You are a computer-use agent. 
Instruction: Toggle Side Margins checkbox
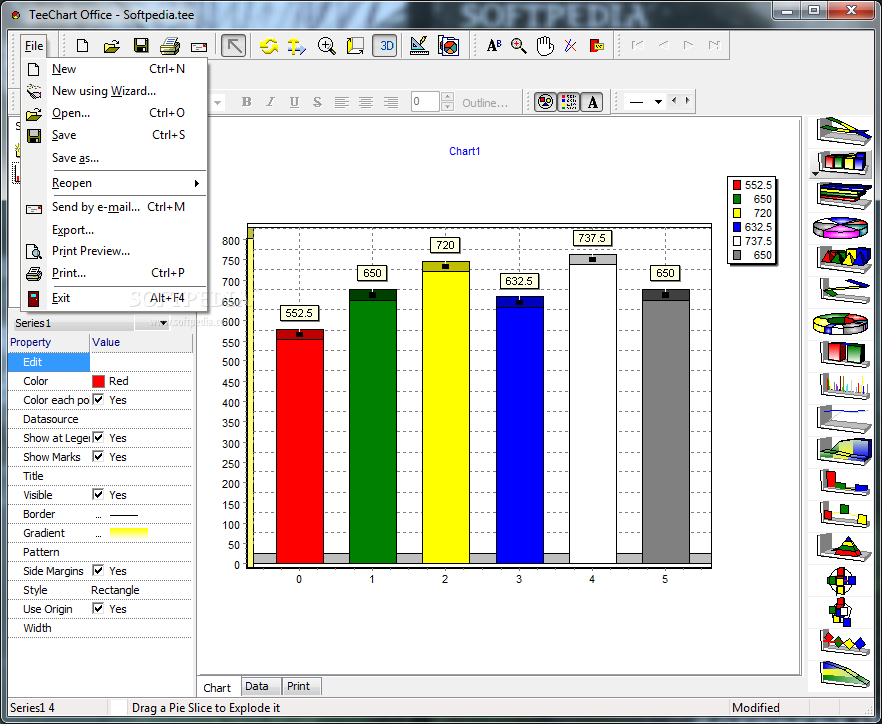pyautogui.click(x=98, y=570)
